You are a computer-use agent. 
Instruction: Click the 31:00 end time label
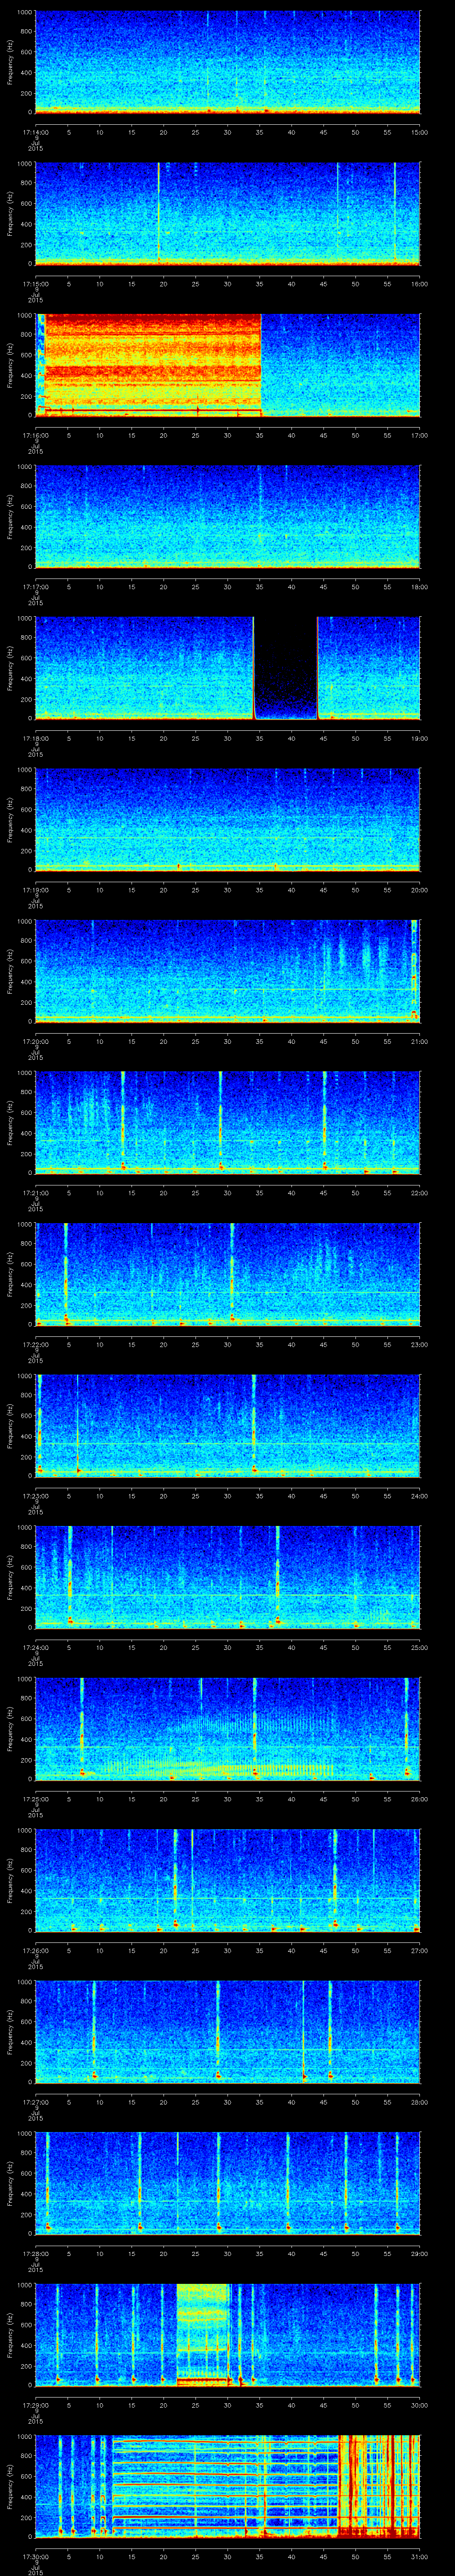(x=419, y=2556)
